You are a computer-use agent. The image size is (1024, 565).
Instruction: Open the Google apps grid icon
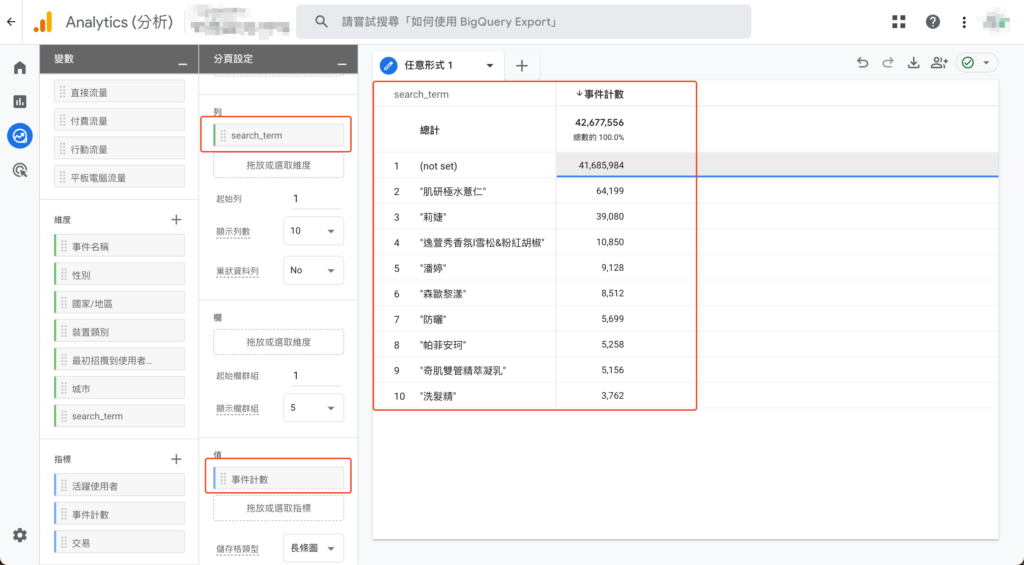click(899, 22)
